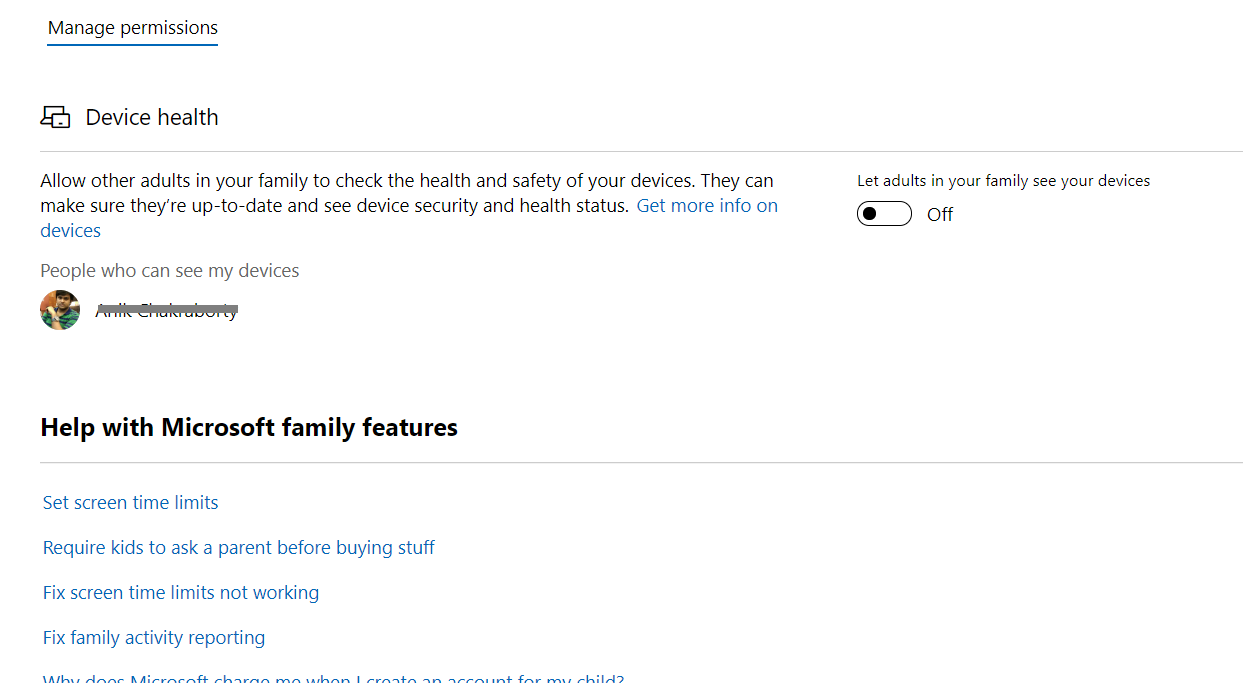Open Fix family activity reporting link
The height and width of the screenshot is (683, 1243).
pyautogui.click(x=154, y=638)
